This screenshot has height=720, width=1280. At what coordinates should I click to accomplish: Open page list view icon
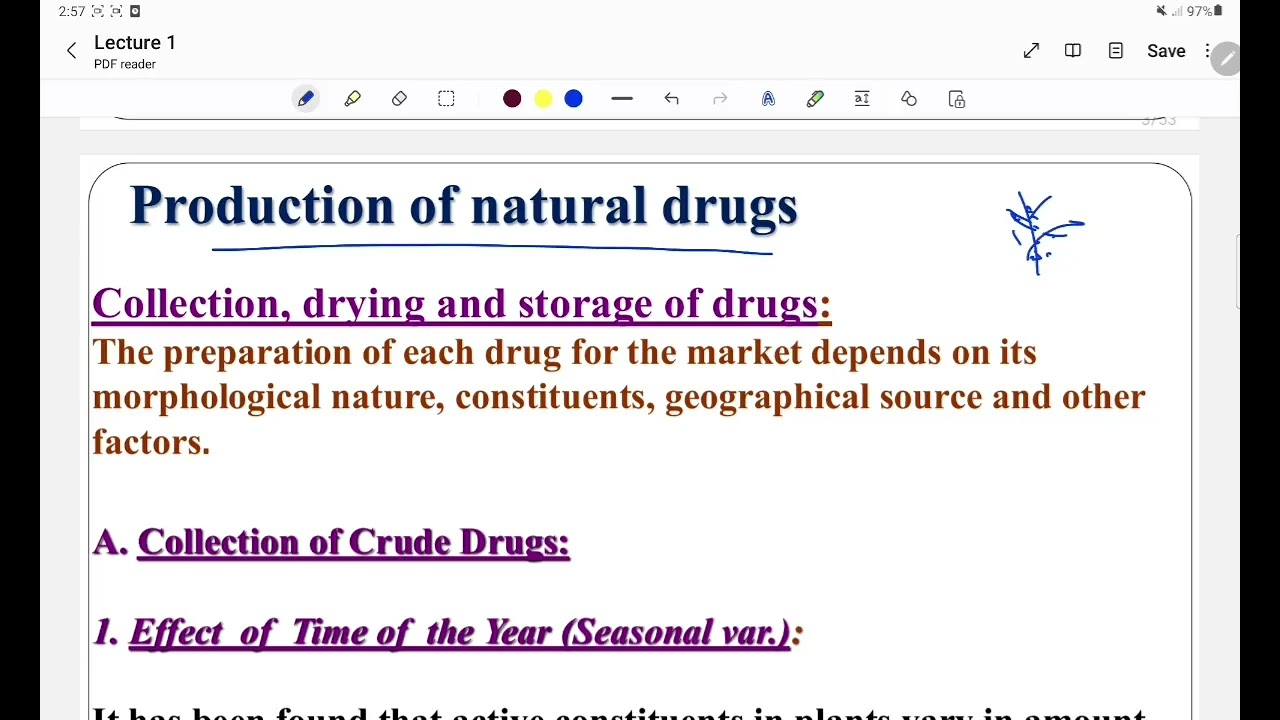coord(1116,51)
